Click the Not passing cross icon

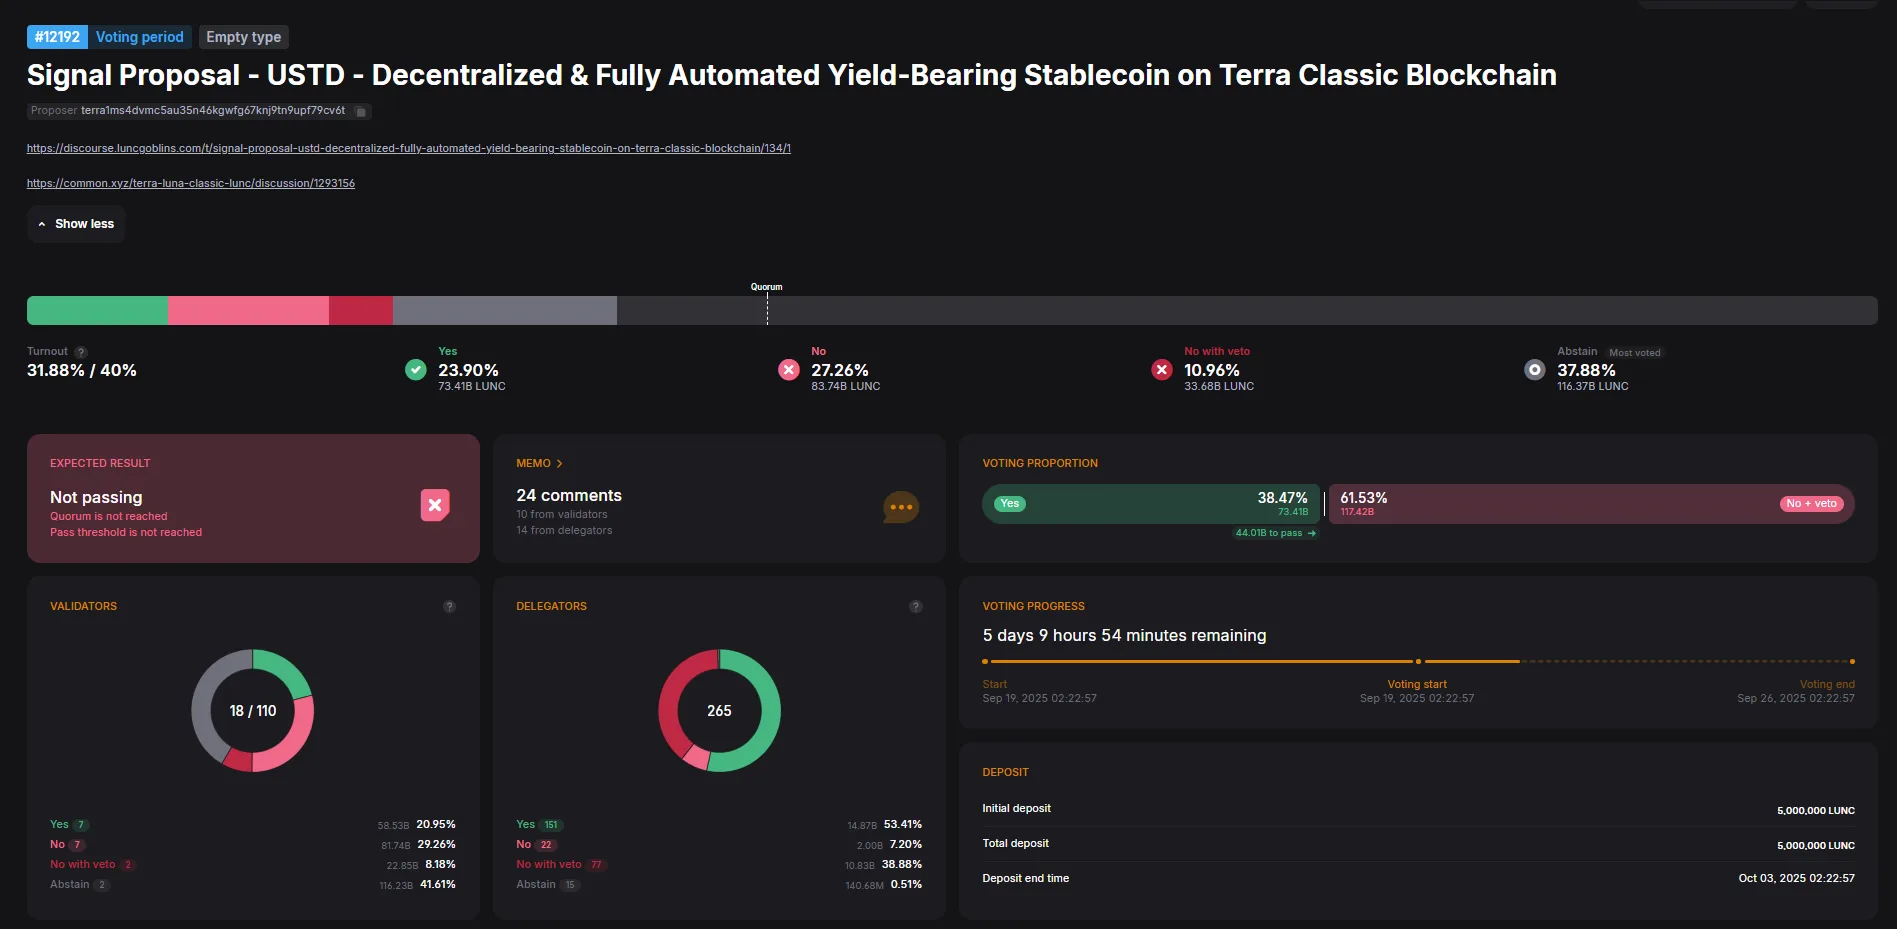435,505
